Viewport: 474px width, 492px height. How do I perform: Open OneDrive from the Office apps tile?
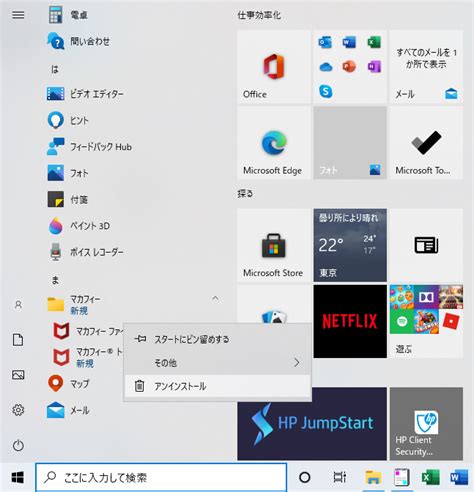(x=326, y=67)
